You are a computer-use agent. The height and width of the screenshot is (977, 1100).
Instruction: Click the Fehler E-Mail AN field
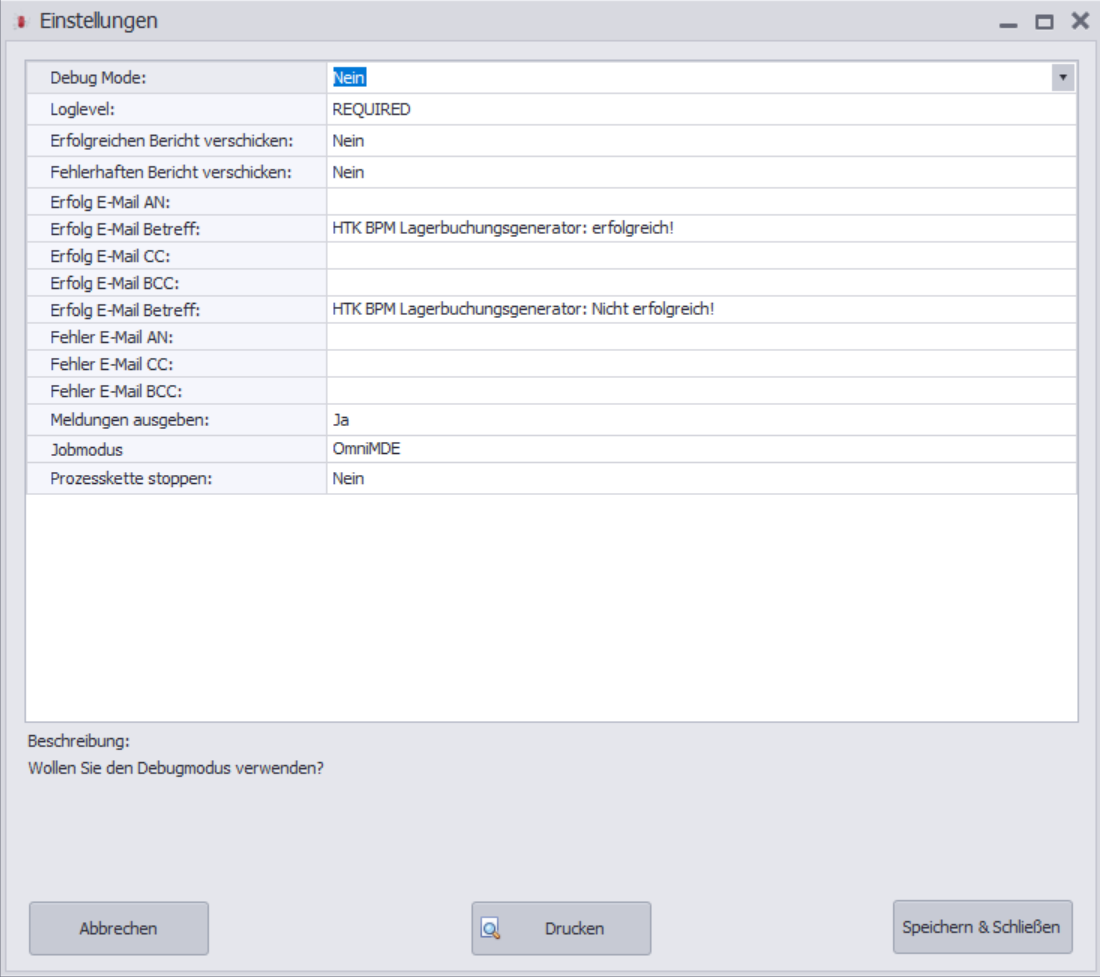[702, 337]
